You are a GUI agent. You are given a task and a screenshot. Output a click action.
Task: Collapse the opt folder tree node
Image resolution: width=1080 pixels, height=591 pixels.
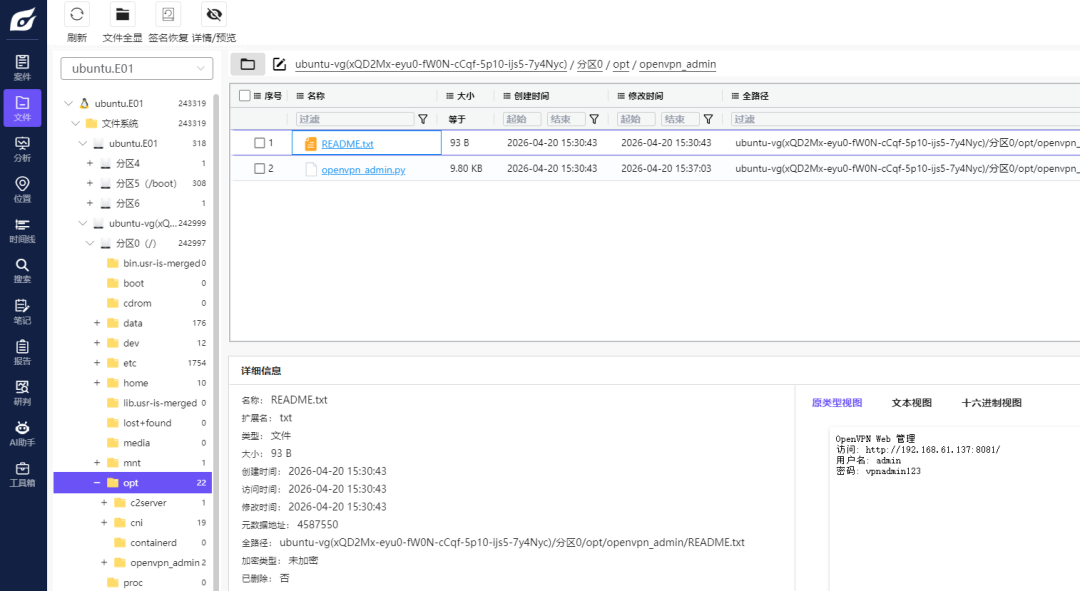97,483
